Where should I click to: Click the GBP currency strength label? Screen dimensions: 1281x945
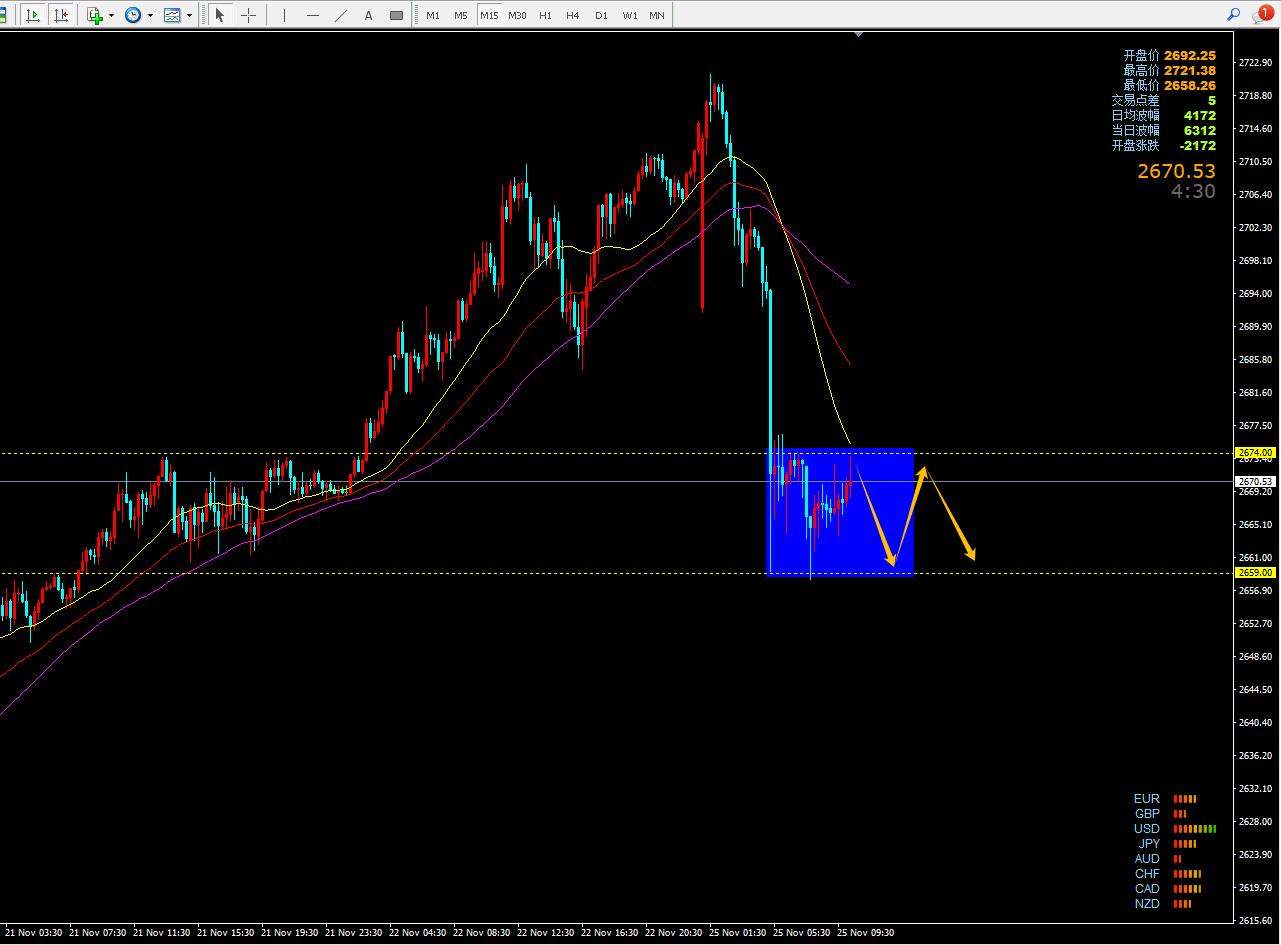[x=1147, y=814]
